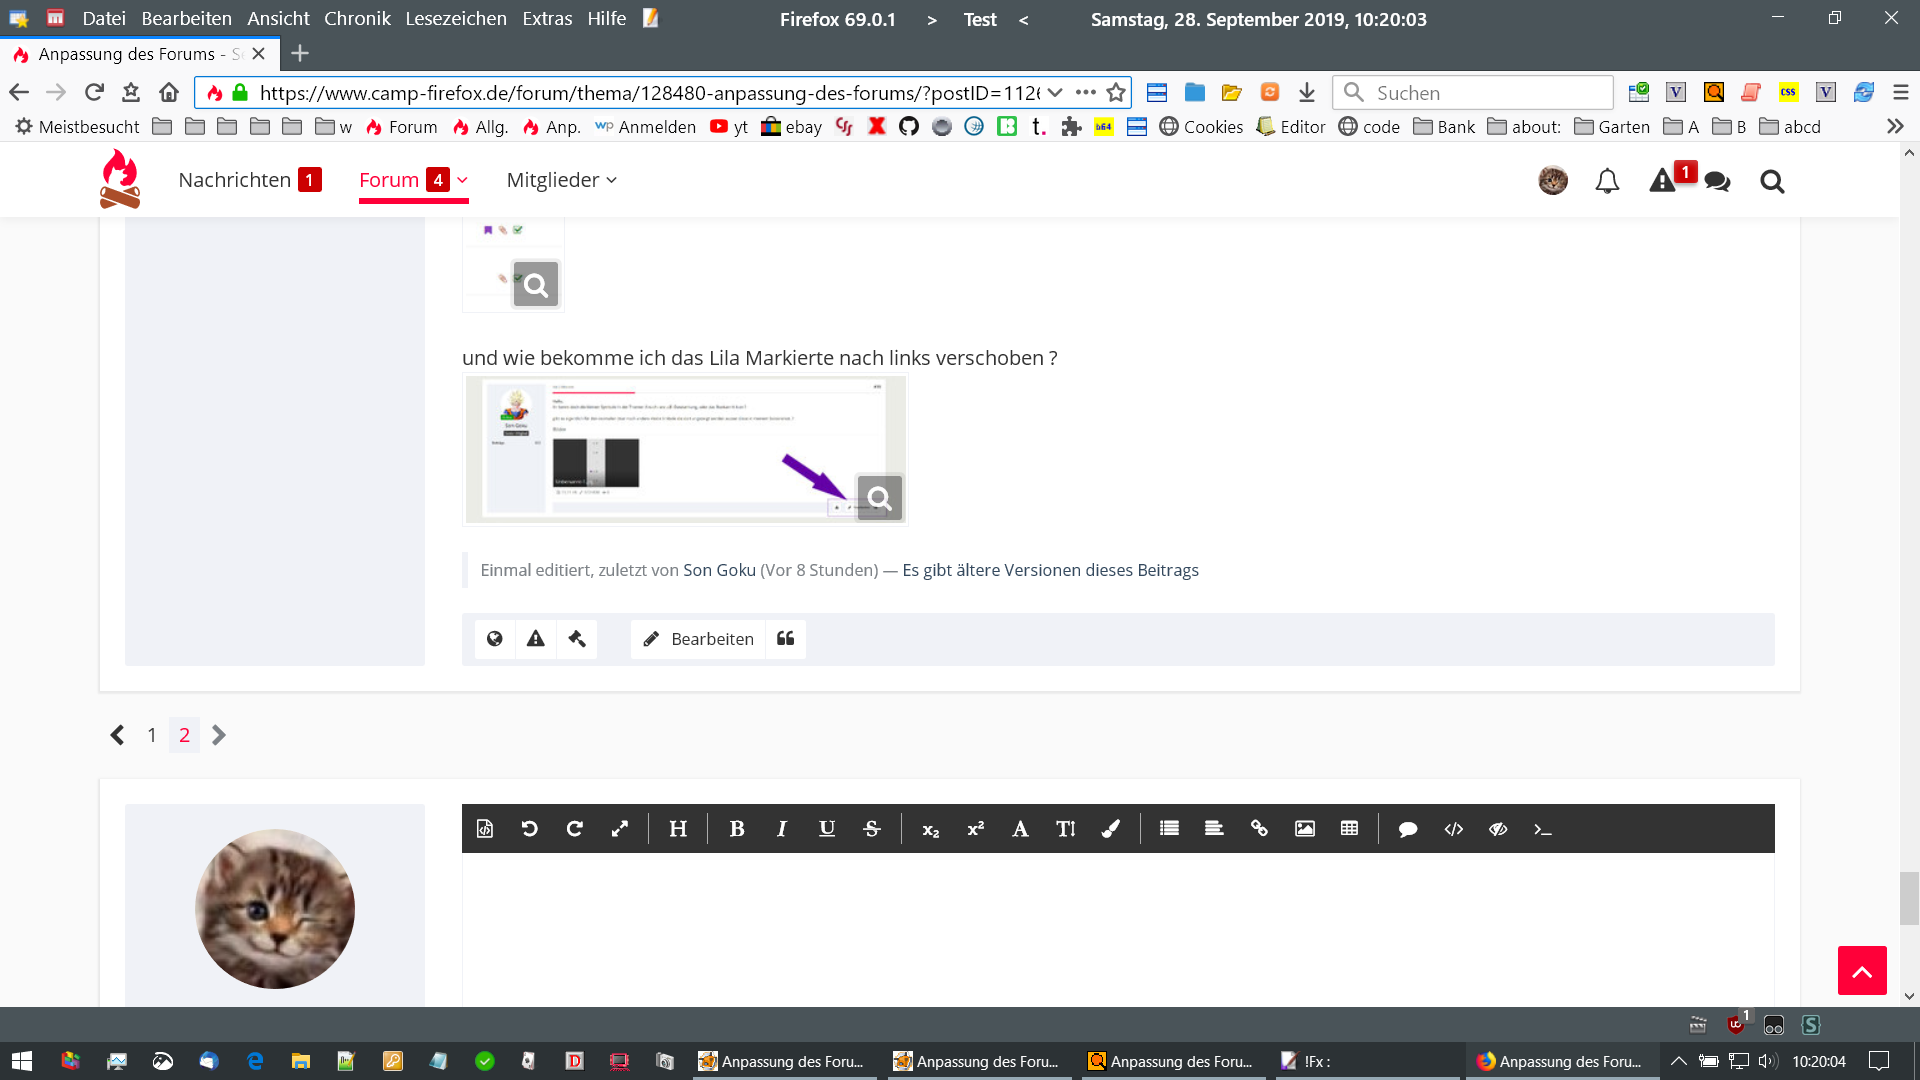This screenshot has height=1080, width=1920.
Task: Insert image with editor toolbar icon
Action: [1305, 829]
